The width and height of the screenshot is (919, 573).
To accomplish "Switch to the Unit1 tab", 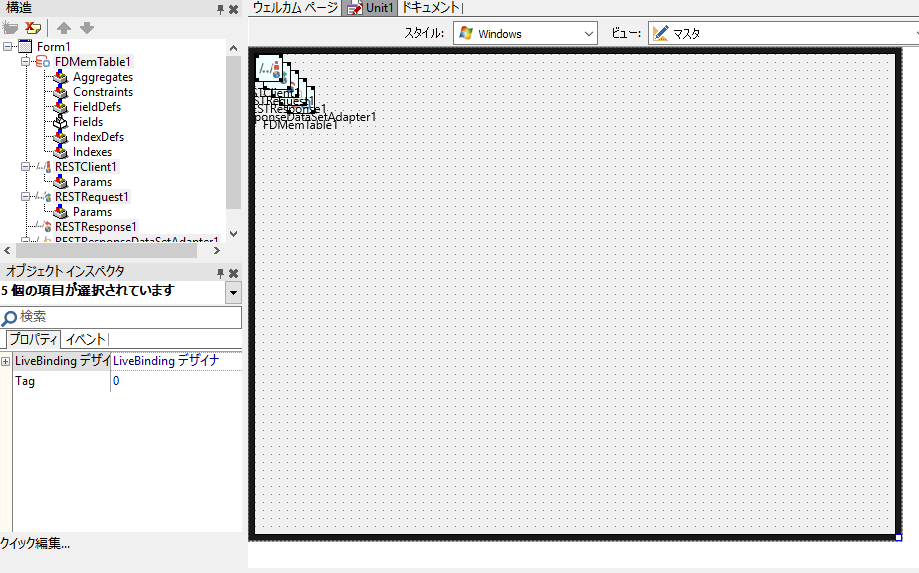I will (370, 8).
